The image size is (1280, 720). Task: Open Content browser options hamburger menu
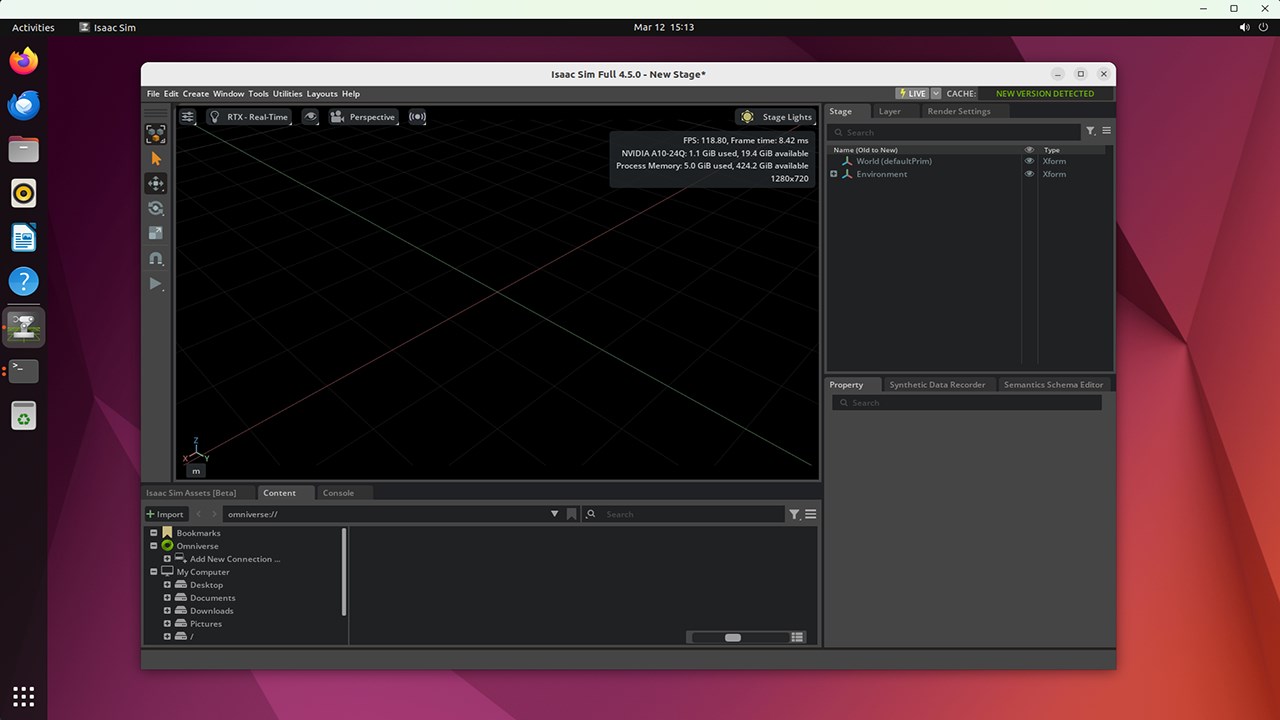(811, 514)
